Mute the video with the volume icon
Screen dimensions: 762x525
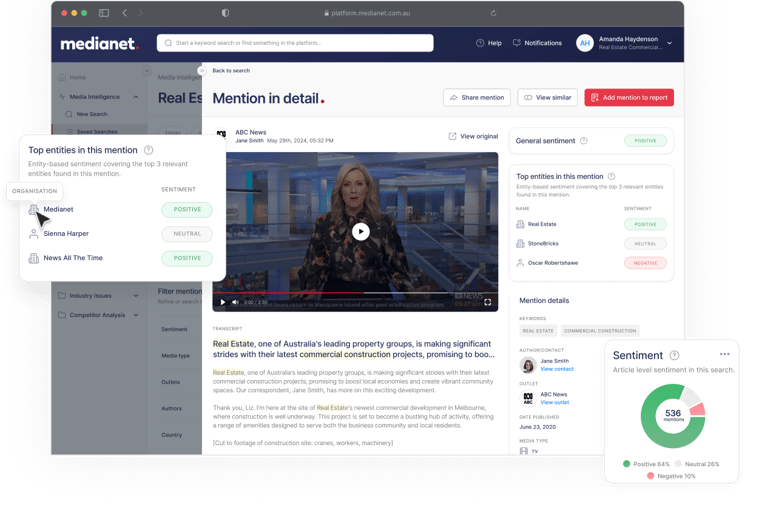[x=235, y=302]
